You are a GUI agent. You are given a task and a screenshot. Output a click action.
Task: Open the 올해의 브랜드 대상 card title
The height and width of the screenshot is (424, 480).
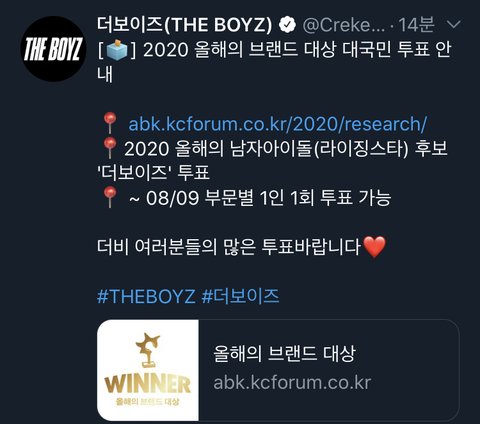coord(284,353)
